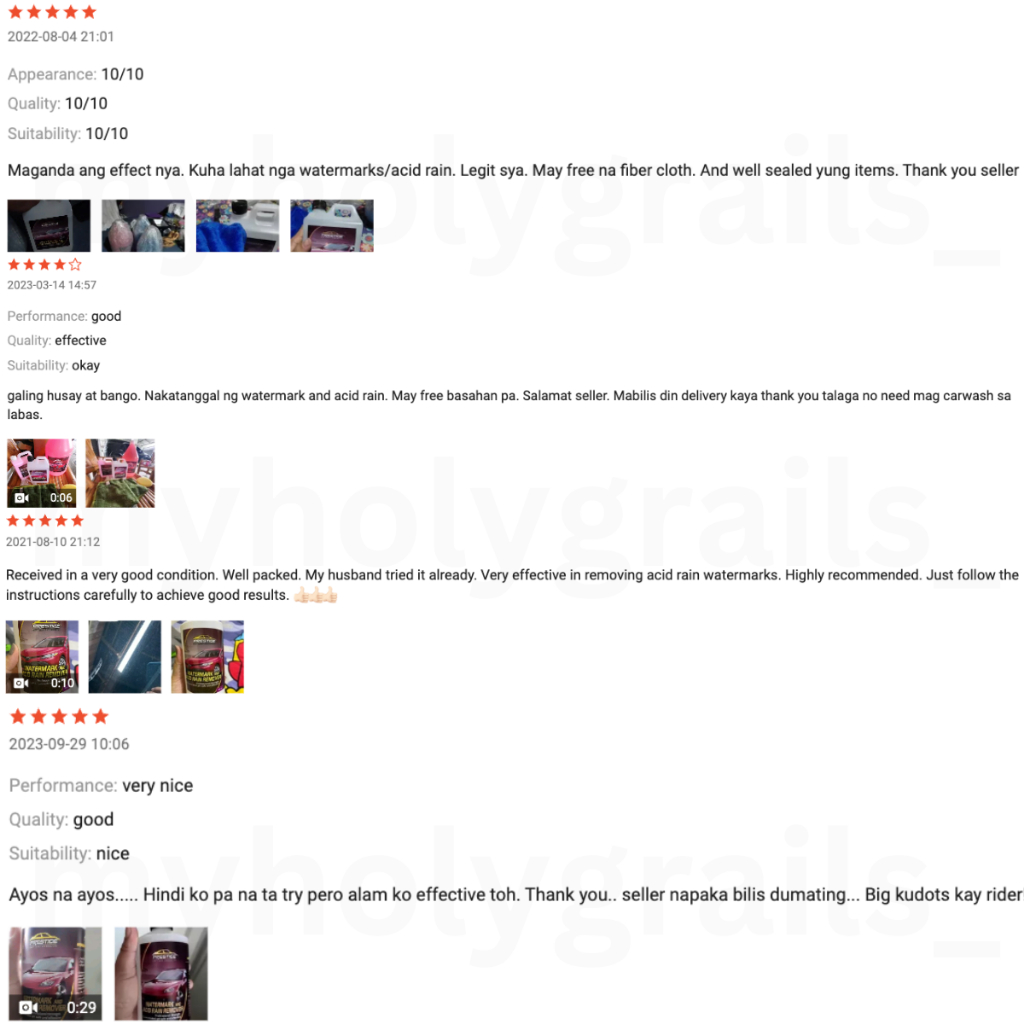The width and height of the screenshot is (1024, 1024).
Task: View blue microfiber cloth photo thumbnail
Action: 238,225
